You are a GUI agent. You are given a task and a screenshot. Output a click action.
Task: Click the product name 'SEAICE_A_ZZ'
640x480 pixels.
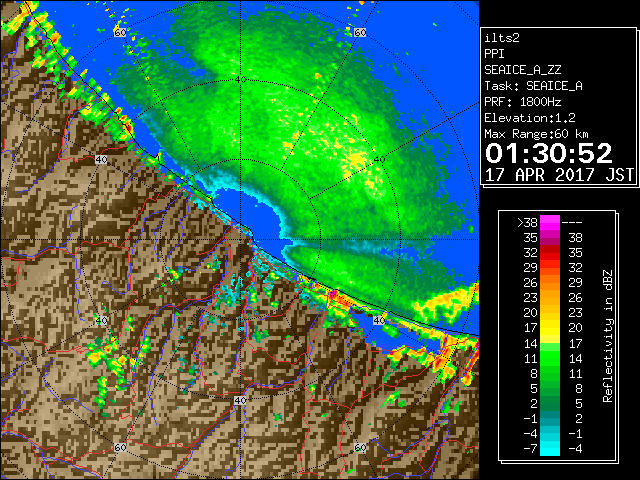[x=523, y=70]
